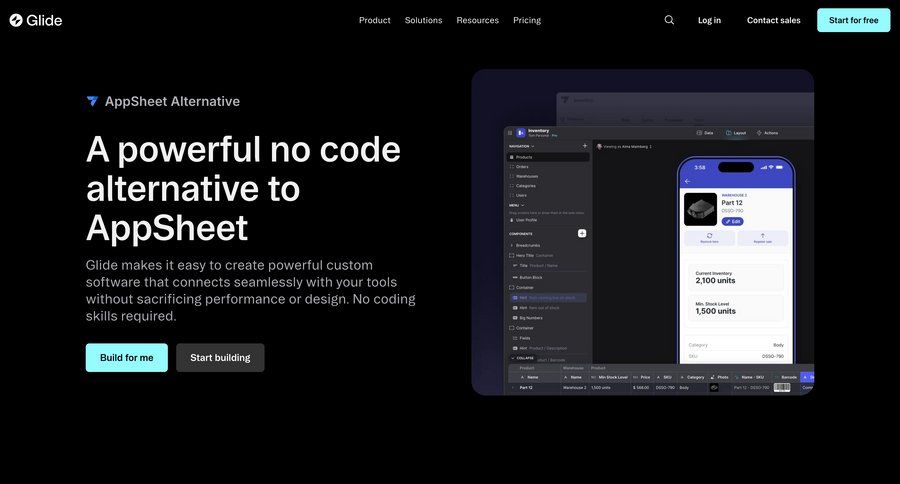
Task: Click the Inventory app icon in preview
Action: (x=521, y=132)
